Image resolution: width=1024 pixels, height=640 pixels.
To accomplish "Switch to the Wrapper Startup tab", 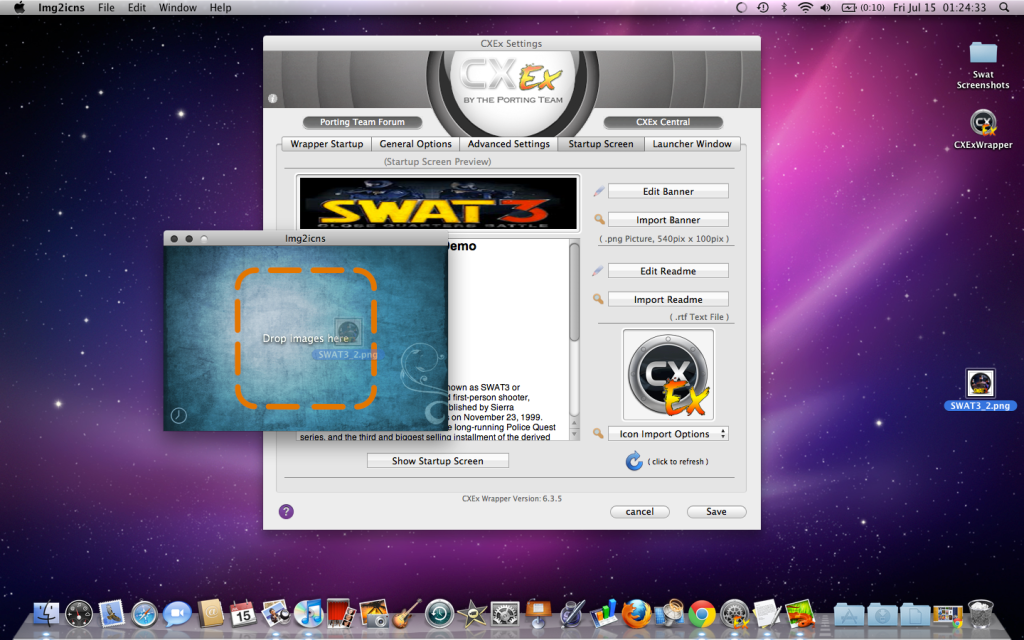I will tap(327, 144).
